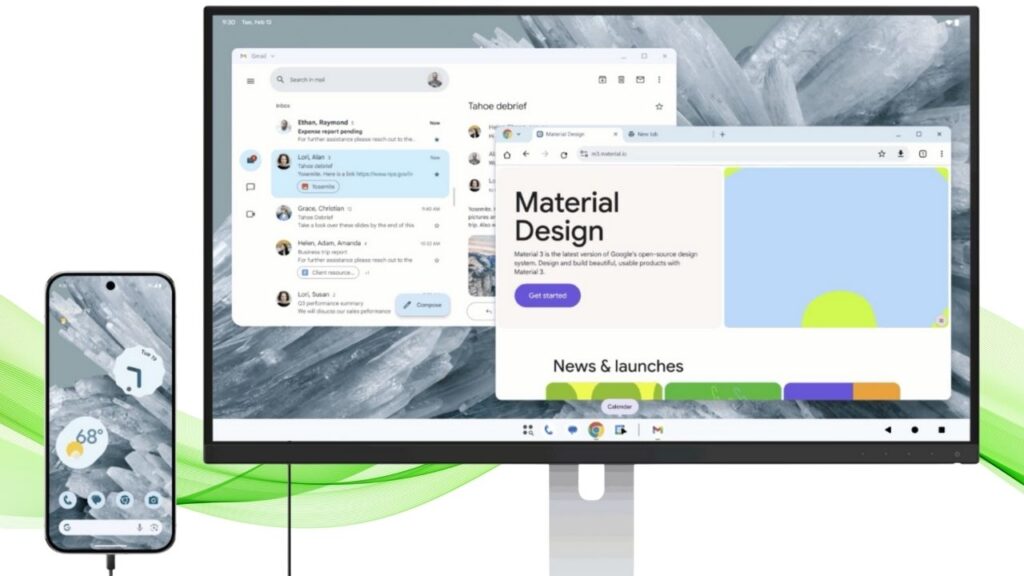The height and width of the screenshot is (576, 1024).
Task: Open Chrome downloads icon
Action: click(901, 154)
